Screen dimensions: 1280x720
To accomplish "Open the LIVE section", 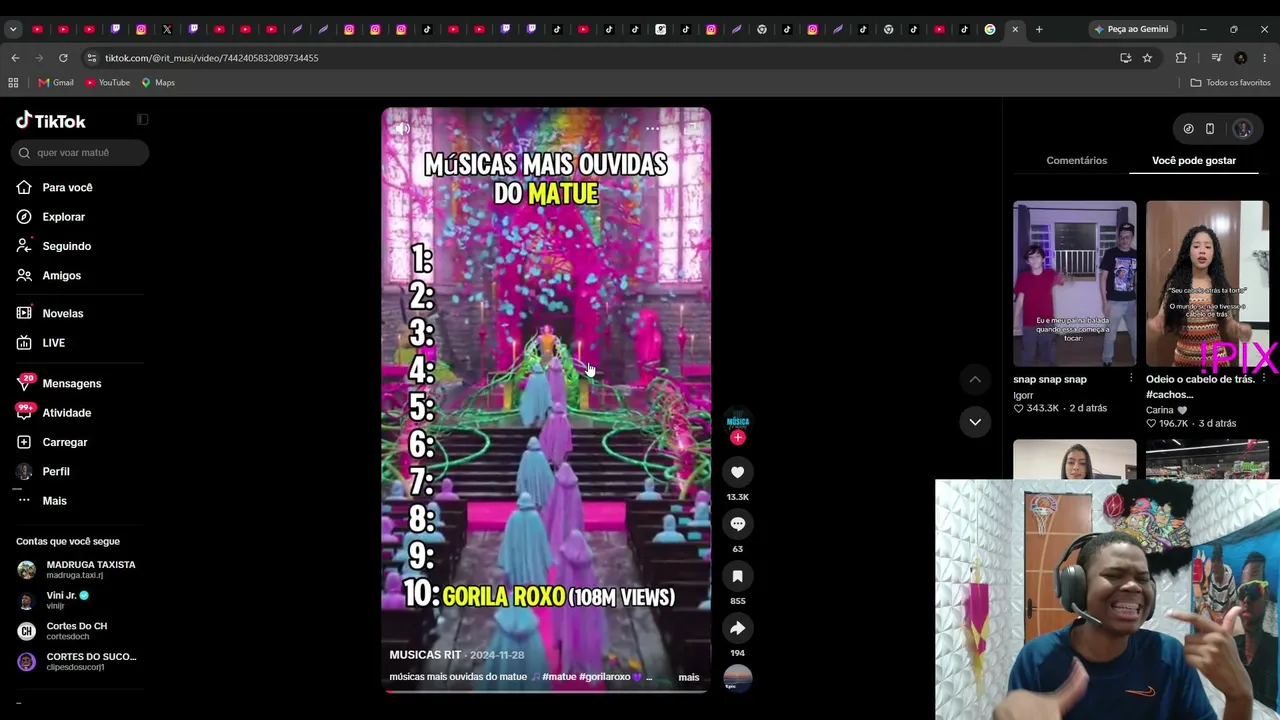I will (53, 343).
